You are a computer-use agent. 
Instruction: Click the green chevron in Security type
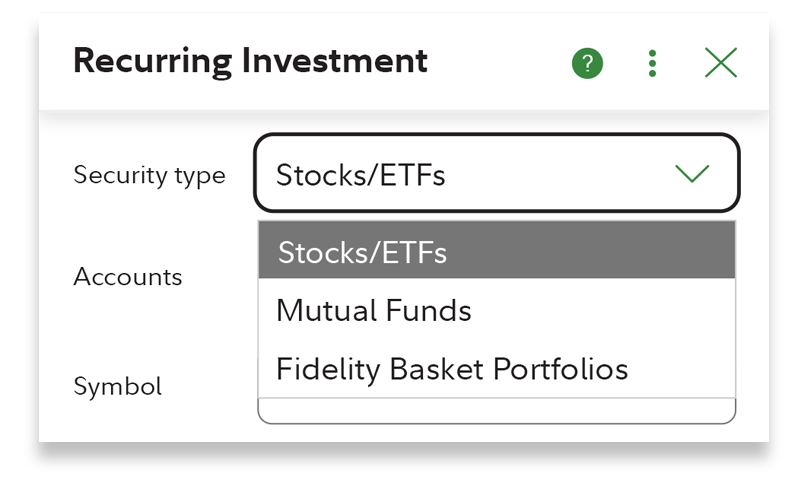click(x=692, y=174)
